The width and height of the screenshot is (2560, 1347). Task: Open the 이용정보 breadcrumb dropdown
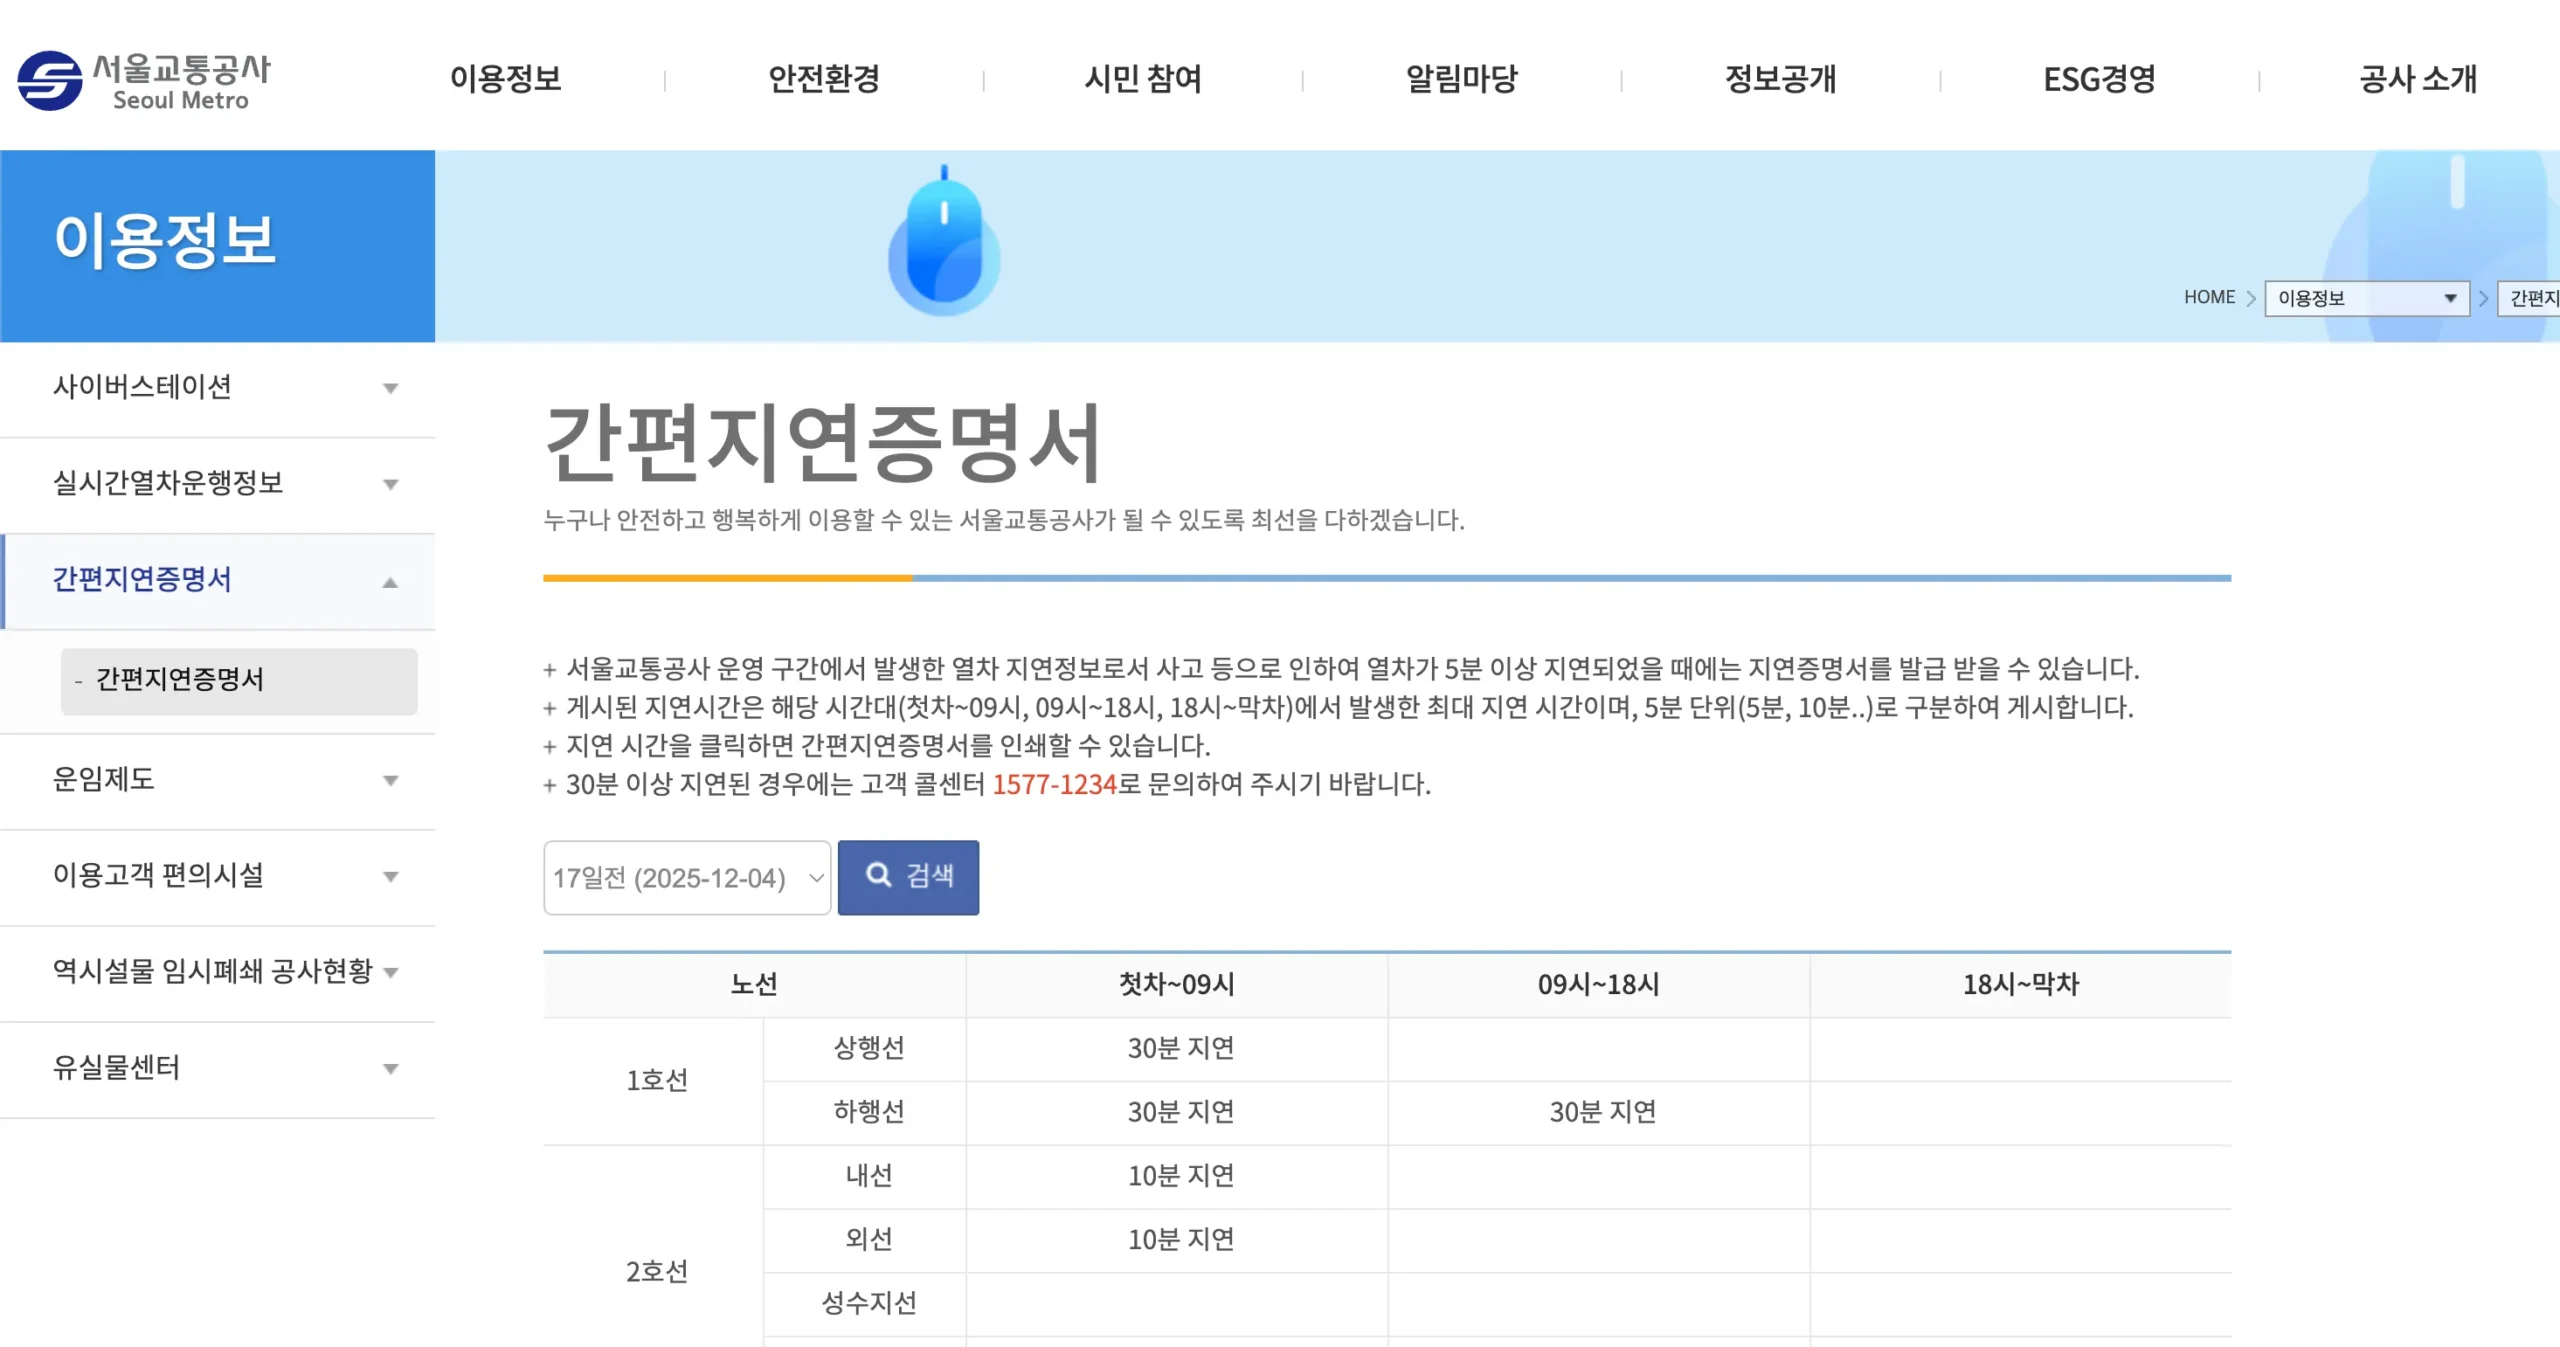click(x=2365, y=298)
